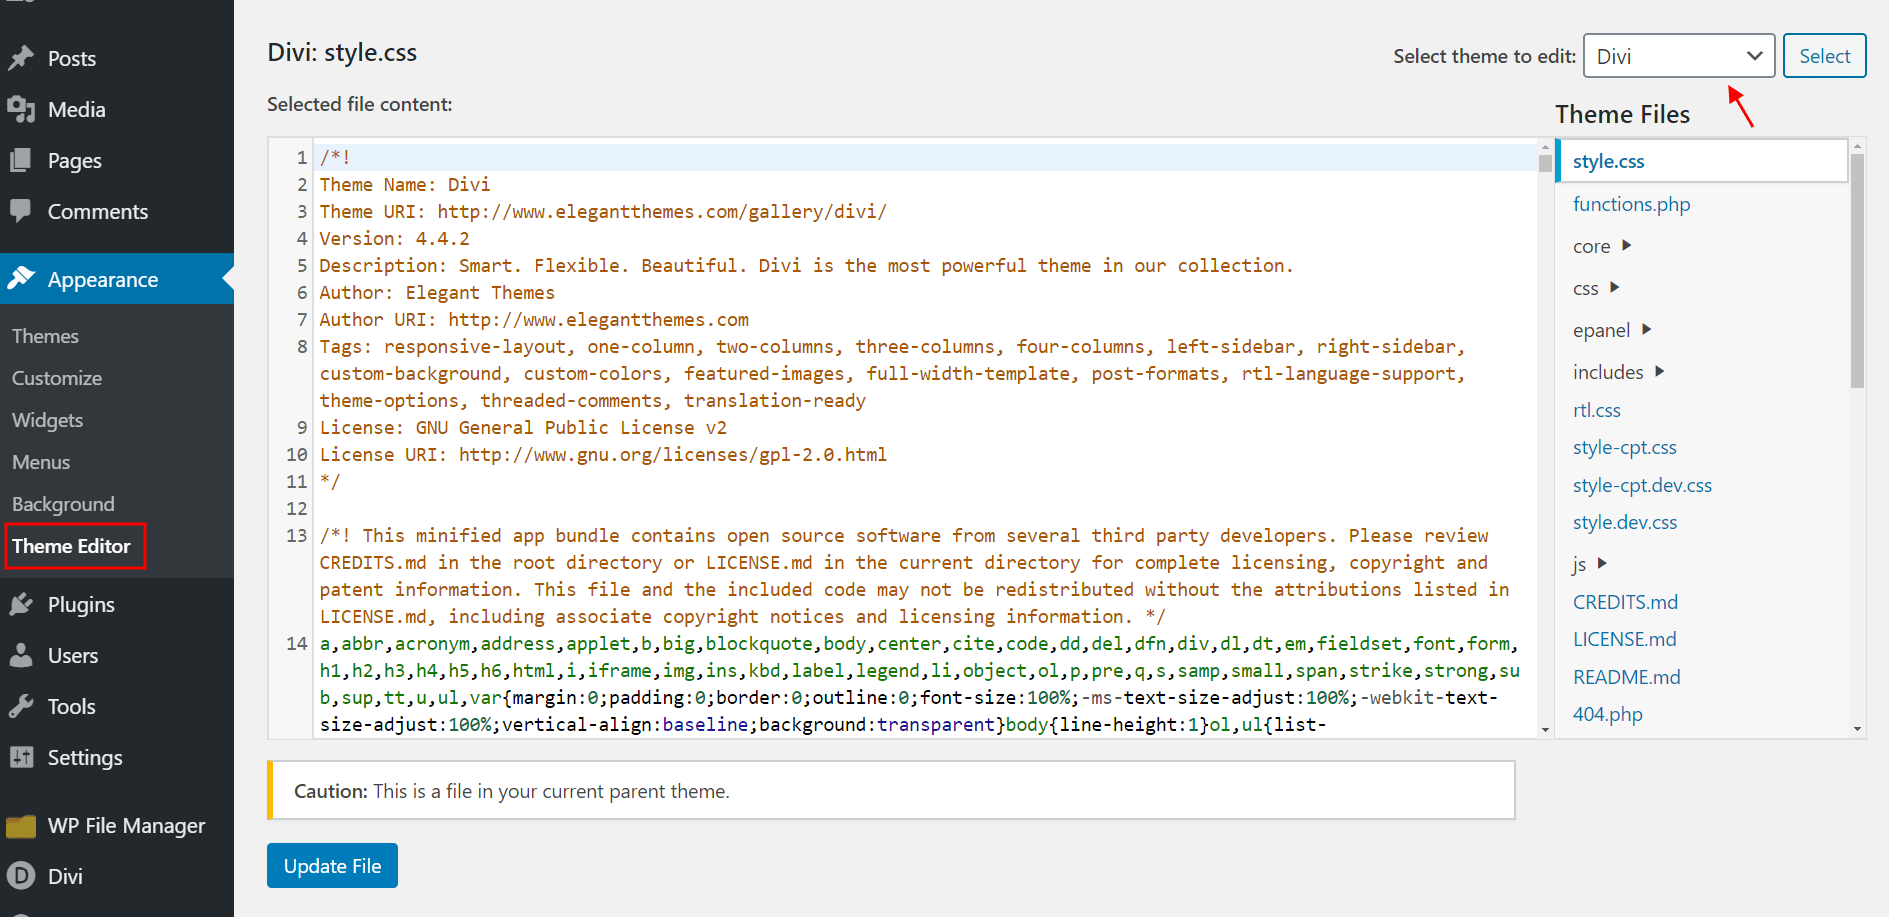Viewport: 1889px width, 917px height.
Task: Open CREDITS.md theme file
Action: [1625, 602]
